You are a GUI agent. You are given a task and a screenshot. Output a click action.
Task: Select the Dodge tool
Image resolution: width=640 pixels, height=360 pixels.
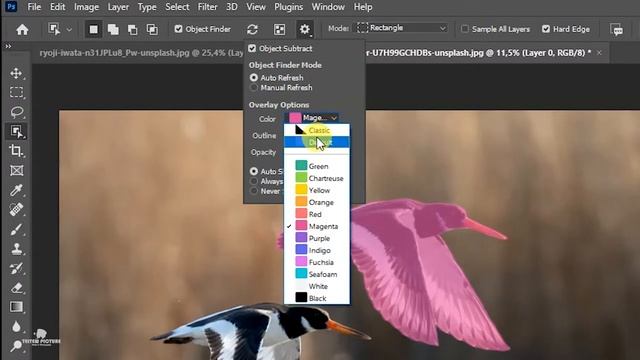16,346
